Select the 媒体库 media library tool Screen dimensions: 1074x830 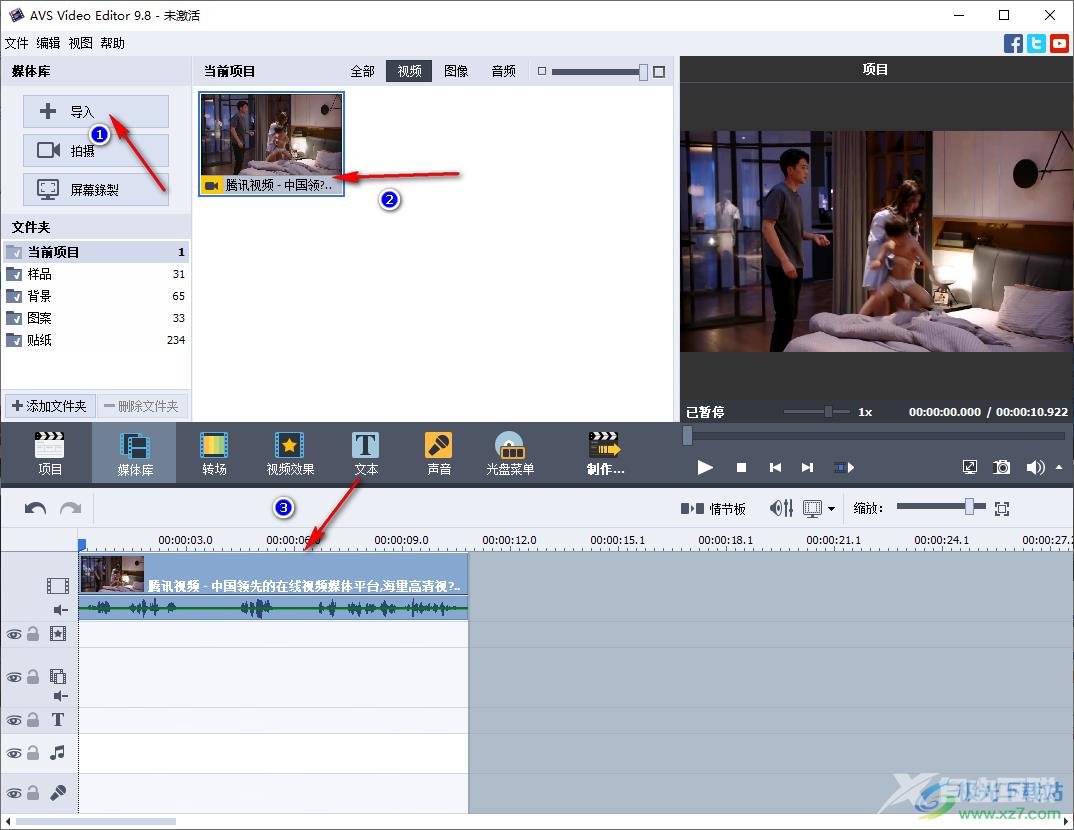[x=134, y=453]
